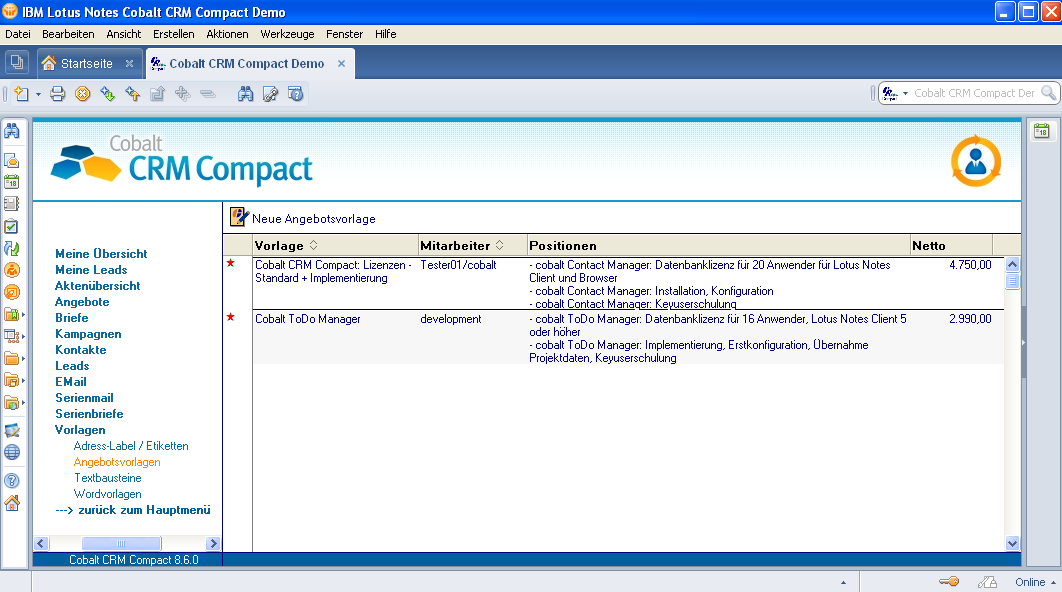This screenshot has height=592, width=1062.
Task: Open the Hilfe menu
Action: (385, 34)
